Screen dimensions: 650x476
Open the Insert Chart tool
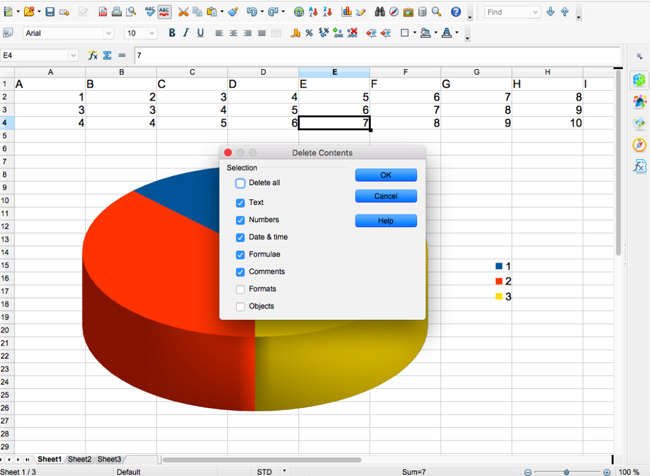click(346, 12)
